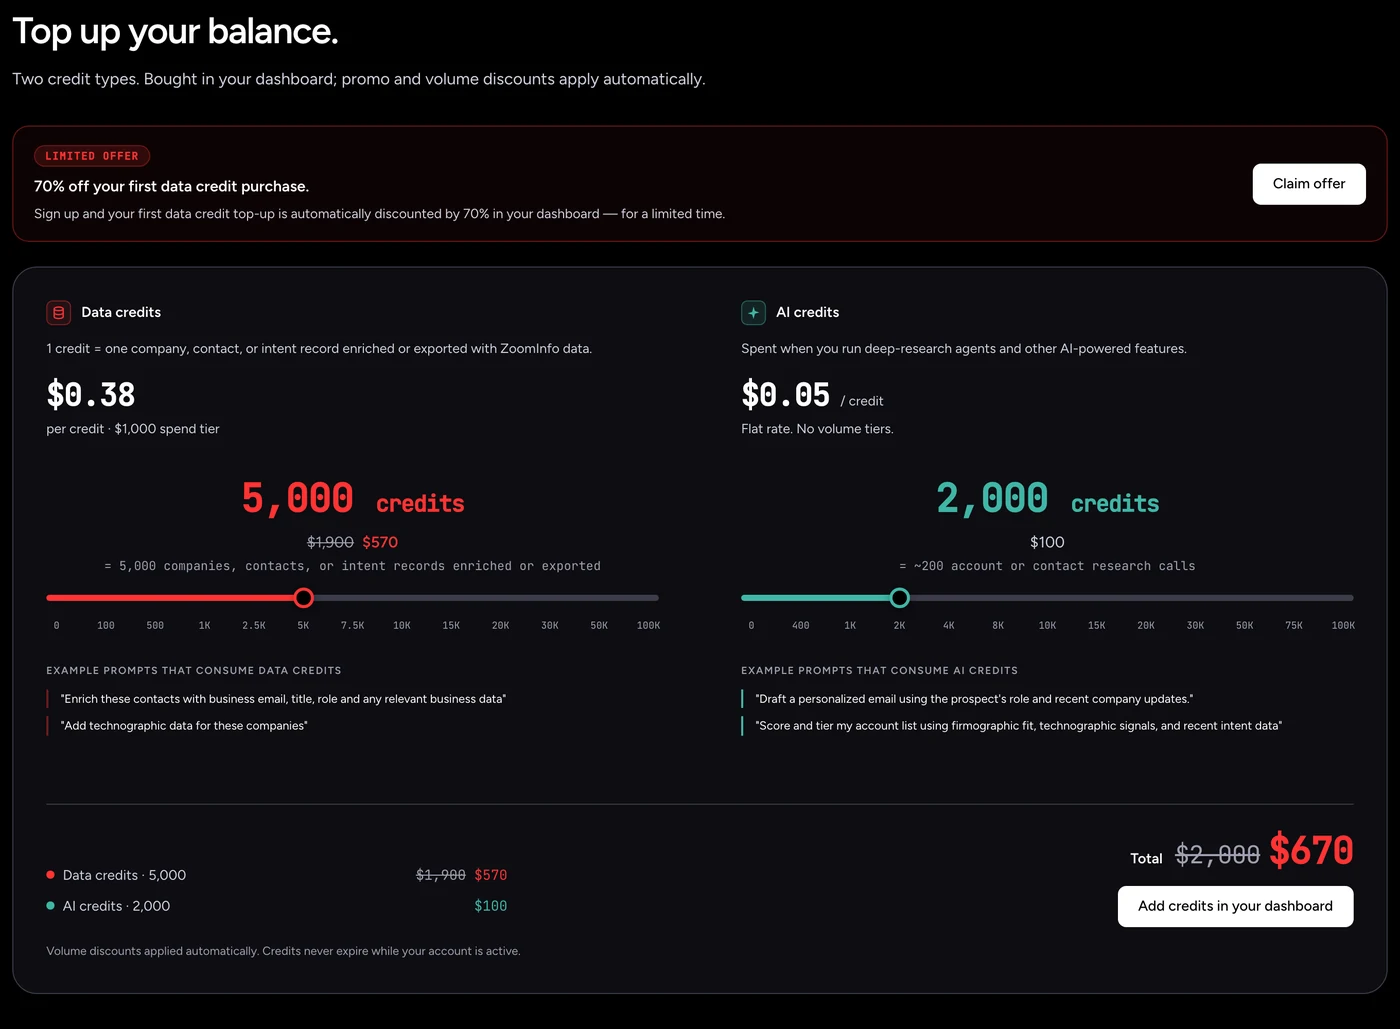Click the struck-through $2,000 total
This screenshot has width=1400, height=1029.
pos(1217,855)
